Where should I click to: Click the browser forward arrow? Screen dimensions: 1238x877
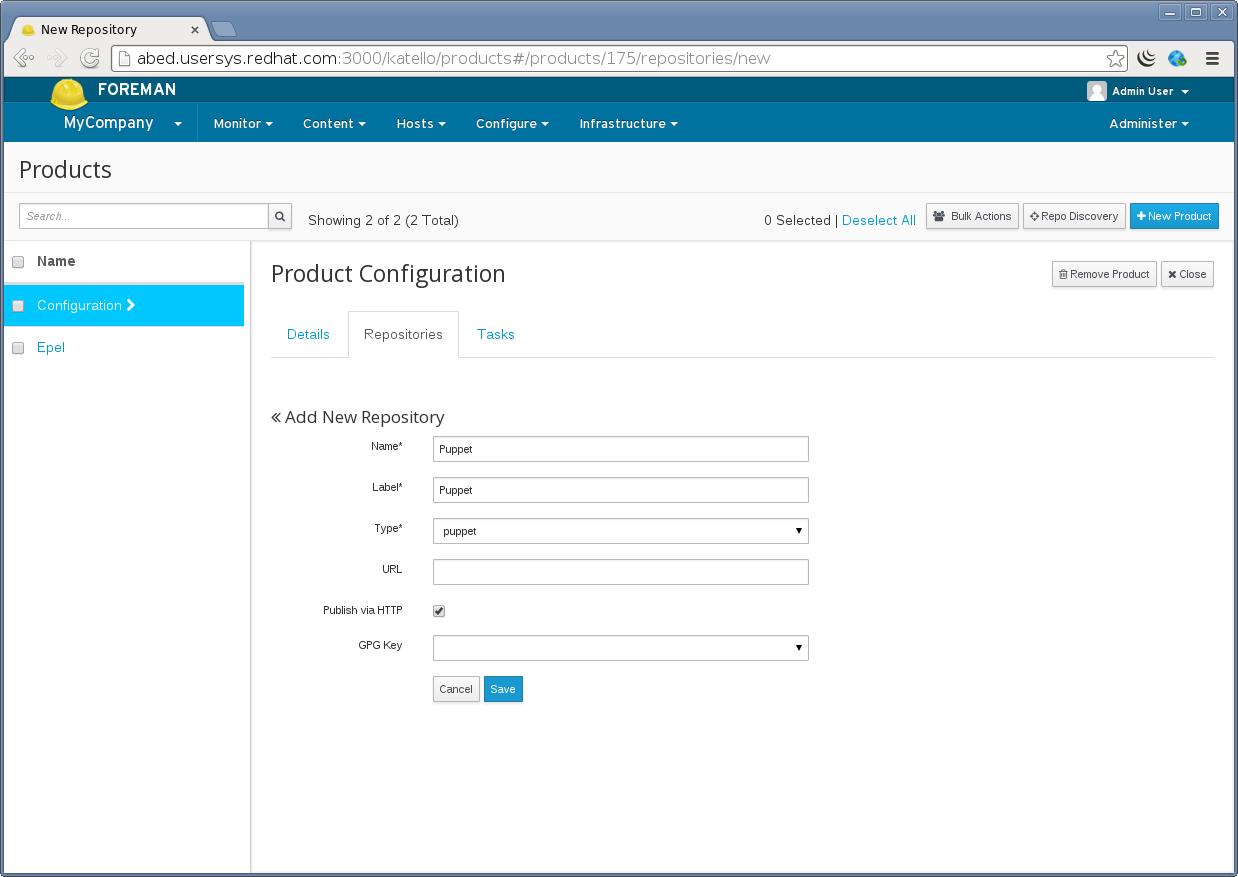[x=57, y=58]
